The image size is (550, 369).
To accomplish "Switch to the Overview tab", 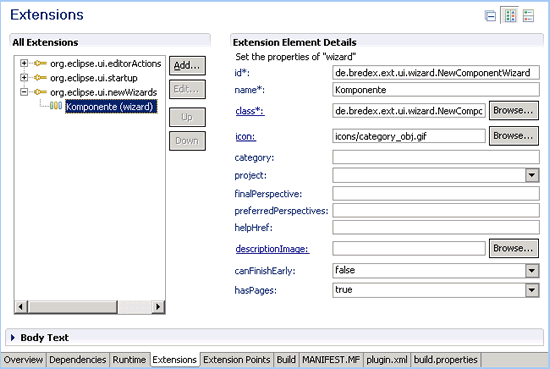I will click(23, 360).
